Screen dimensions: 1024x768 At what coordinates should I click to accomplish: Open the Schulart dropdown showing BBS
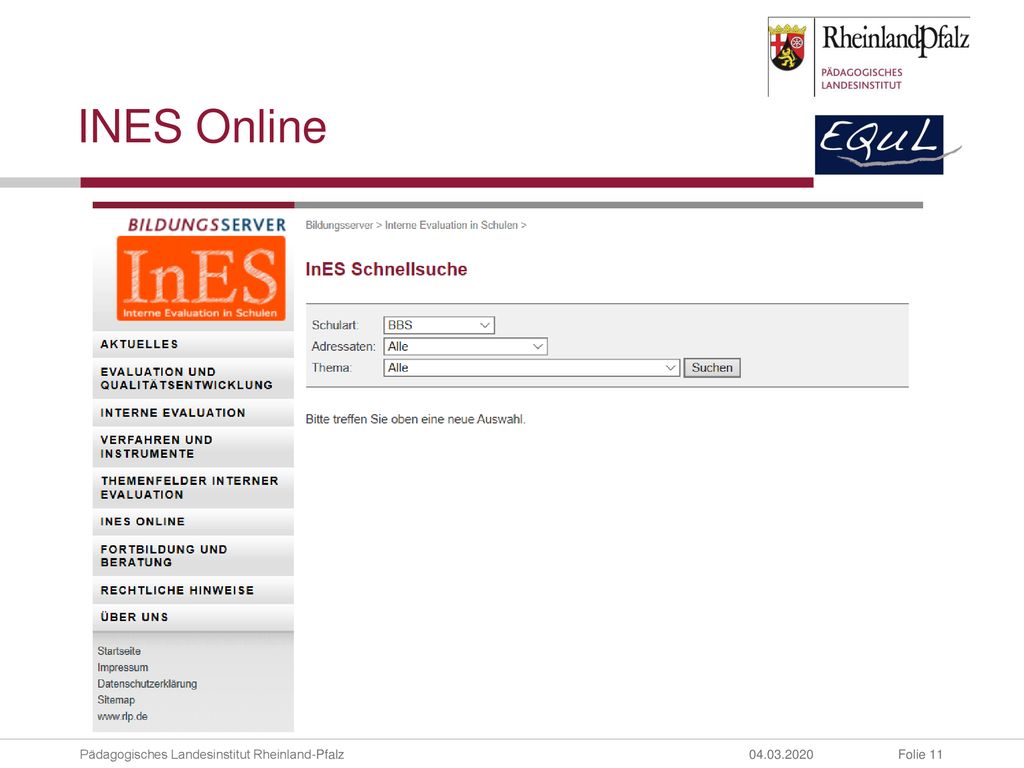(439, 325)
